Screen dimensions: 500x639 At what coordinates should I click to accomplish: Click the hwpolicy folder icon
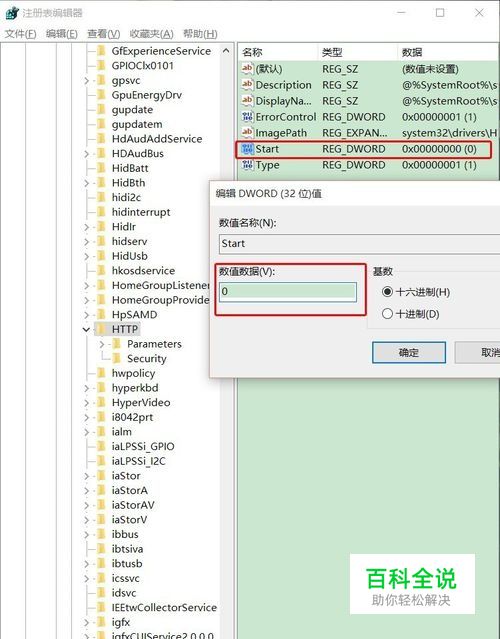pyautogui.click(x=101, y=373)
